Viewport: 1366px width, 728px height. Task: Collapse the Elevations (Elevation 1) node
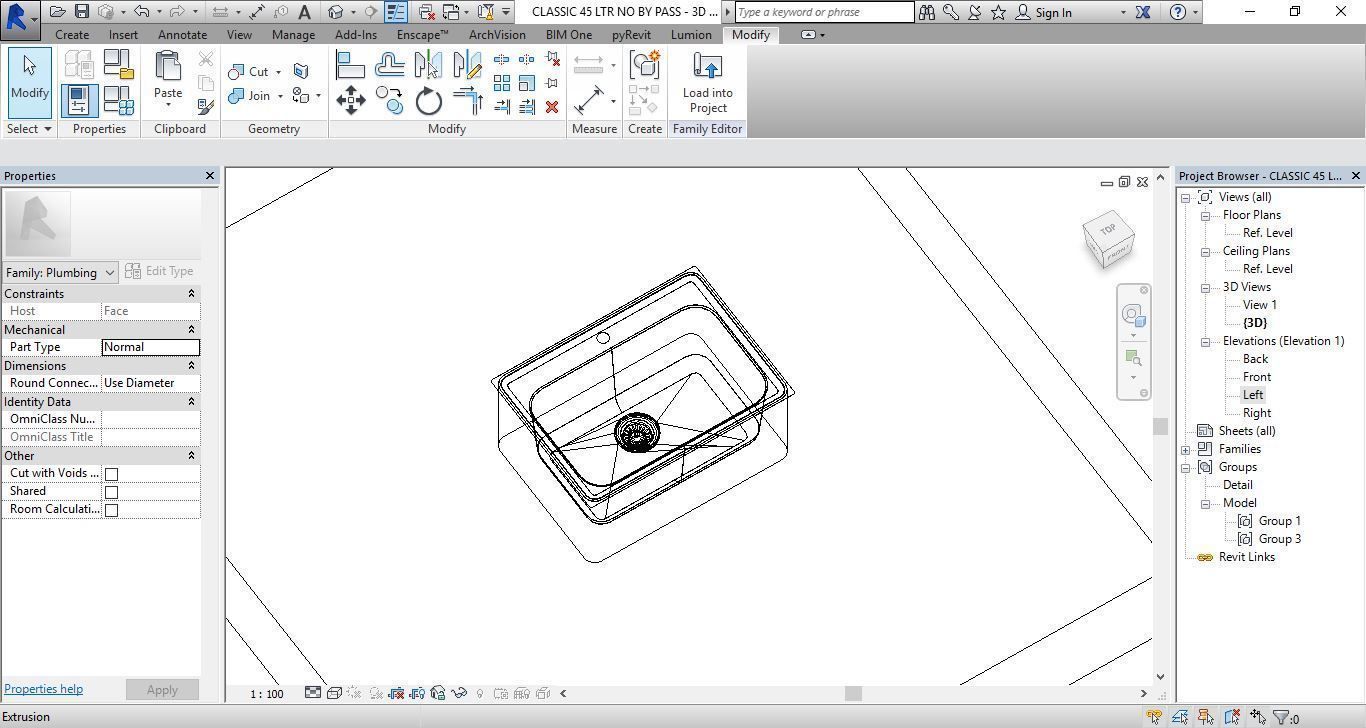pos(1206,341)
